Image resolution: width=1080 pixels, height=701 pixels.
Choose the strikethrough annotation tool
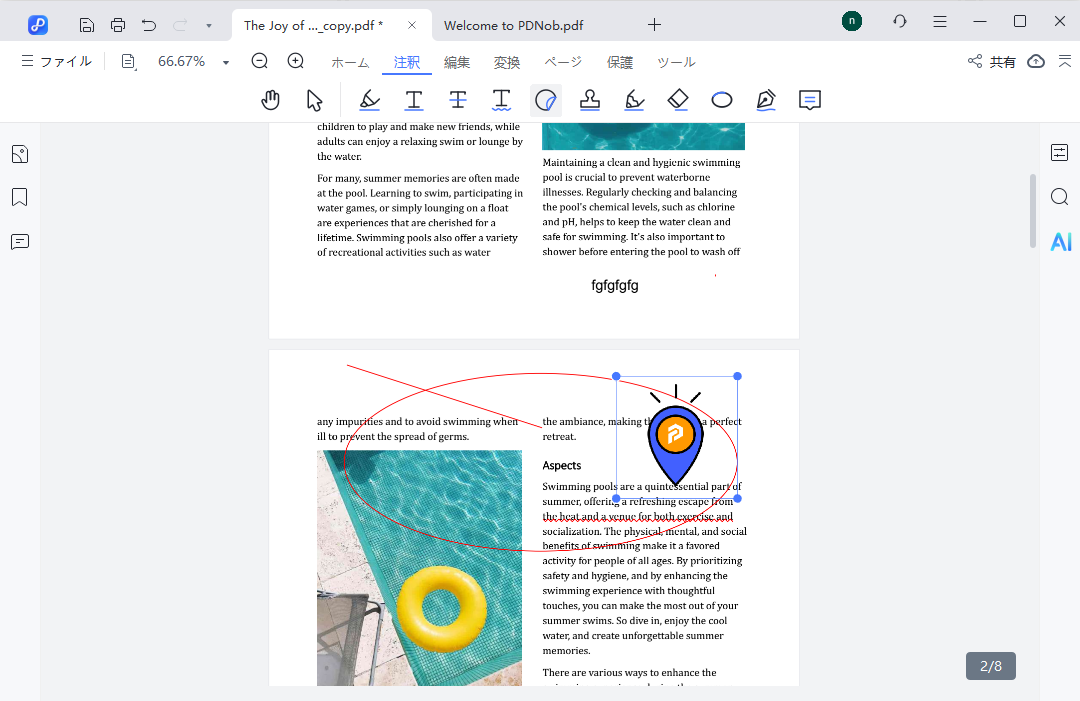[457, 100]
